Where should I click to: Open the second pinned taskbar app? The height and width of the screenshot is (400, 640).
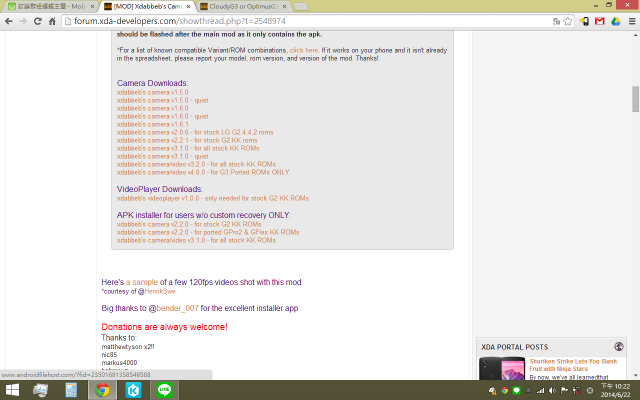click(40, 390)
